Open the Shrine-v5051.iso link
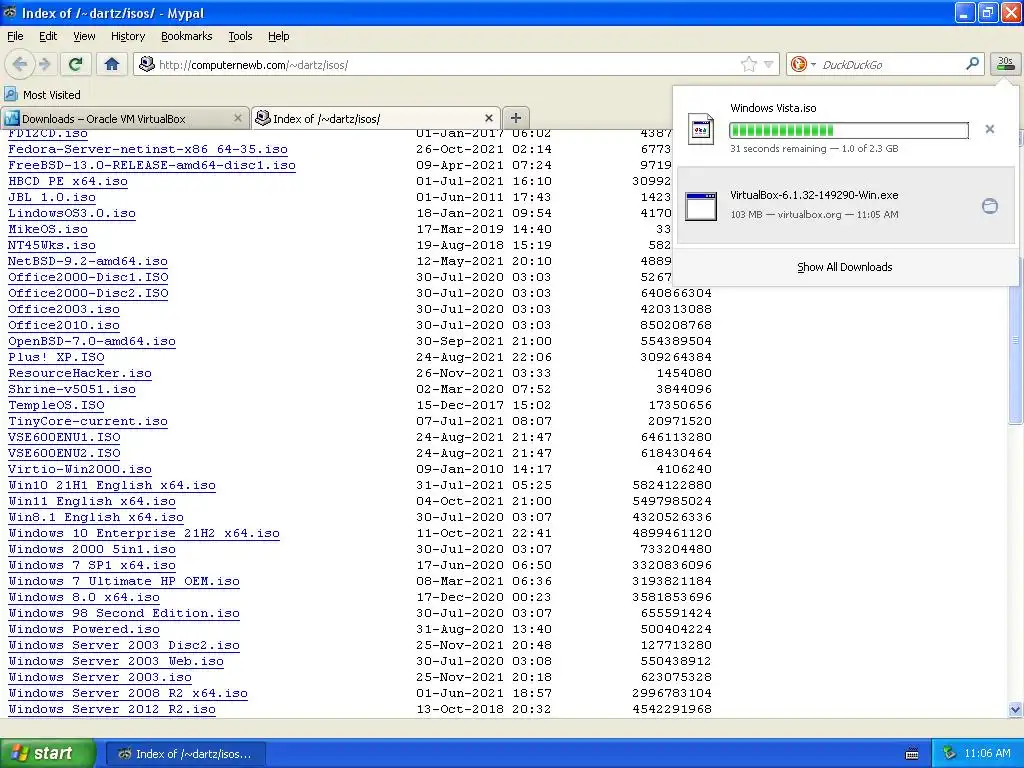1024x768 pixels. pyautogui.click(x=72, y=389)
